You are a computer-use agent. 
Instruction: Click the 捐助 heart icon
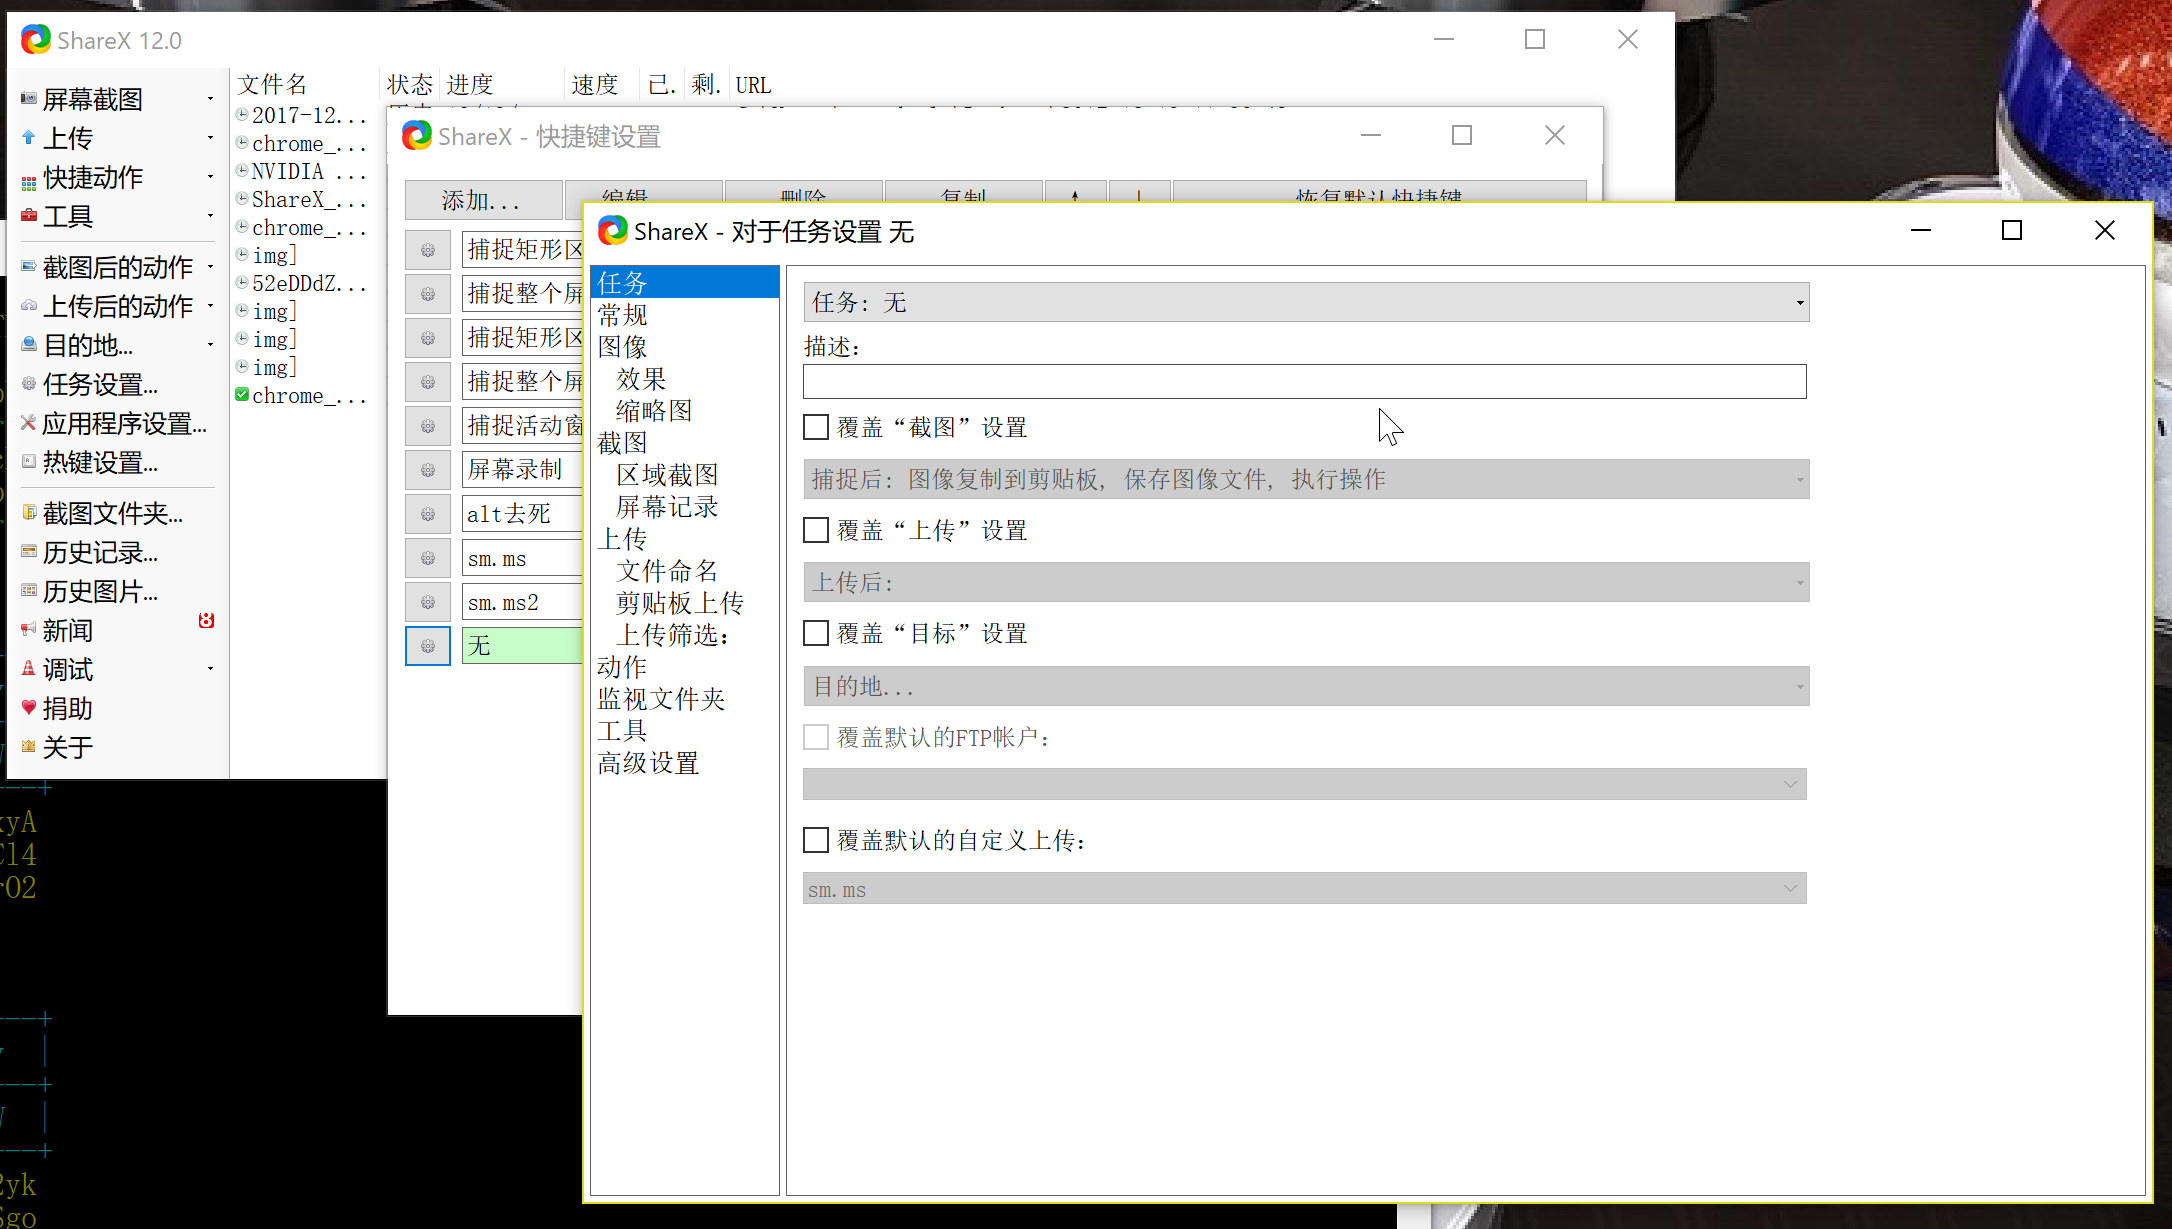(29, 708)
